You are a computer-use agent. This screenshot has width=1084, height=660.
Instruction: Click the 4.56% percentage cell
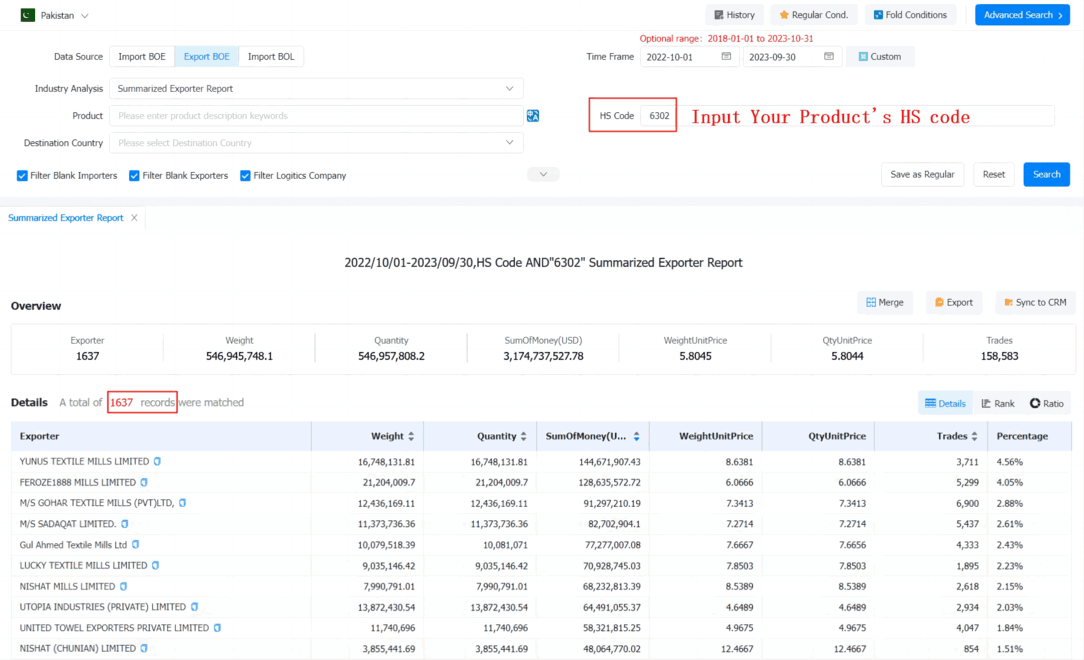[1009, 462]
